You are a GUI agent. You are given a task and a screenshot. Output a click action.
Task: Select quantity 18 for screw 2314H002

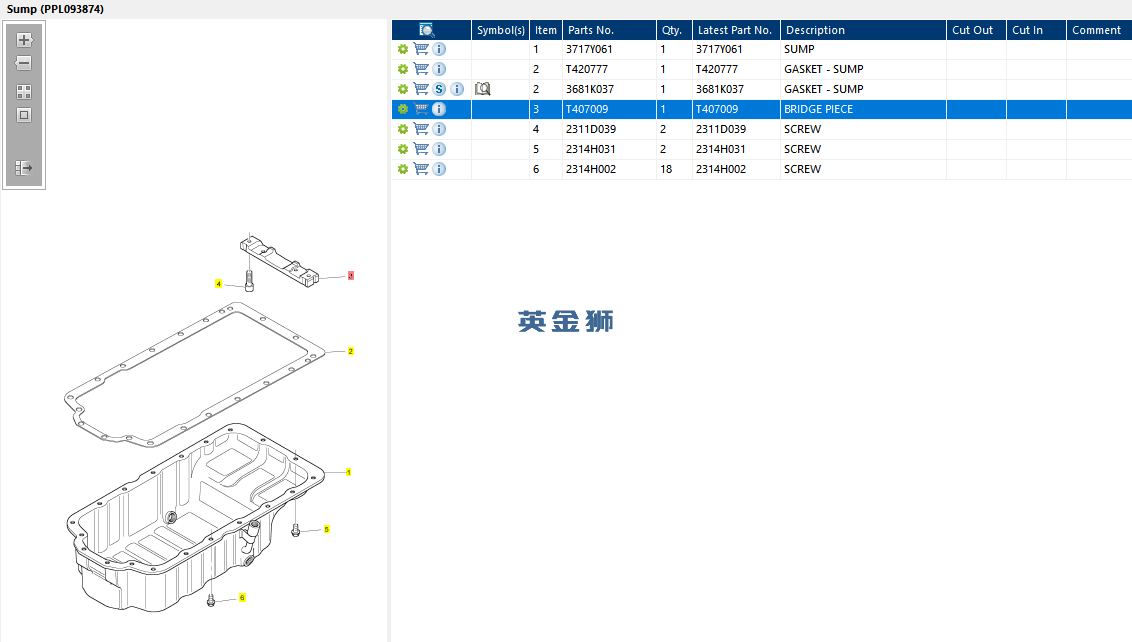pos(666,169)
